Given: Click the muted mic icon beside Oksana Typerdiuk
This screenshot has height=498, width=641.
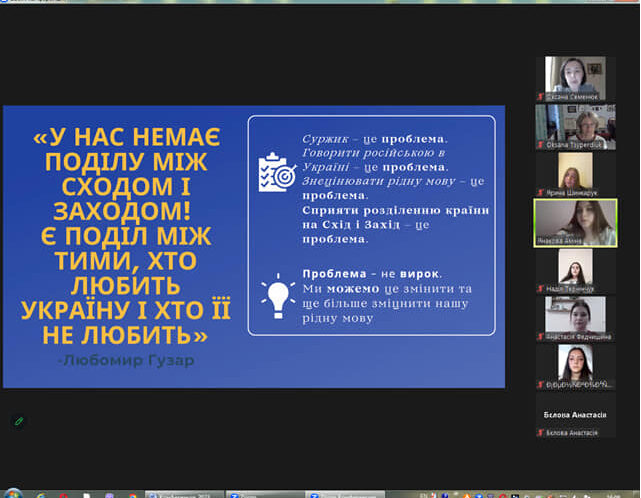Looking at the screenshot, I should tap(541, 145).
